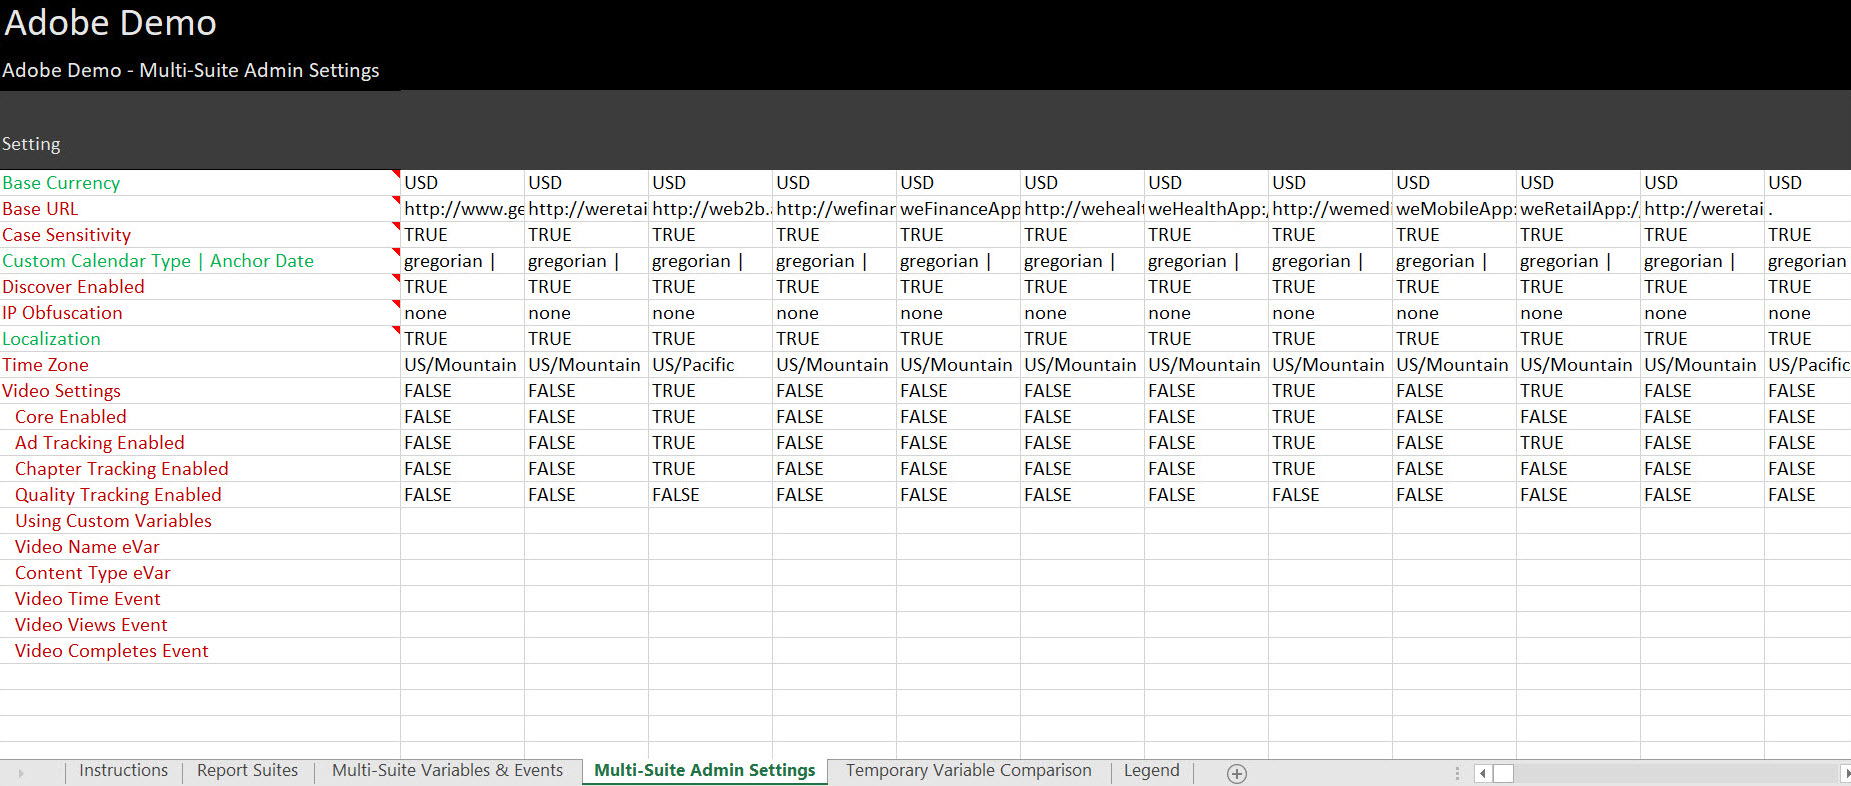Click horizontal scrollbar left arrow
The image size is (1851, 786).
1482,773
